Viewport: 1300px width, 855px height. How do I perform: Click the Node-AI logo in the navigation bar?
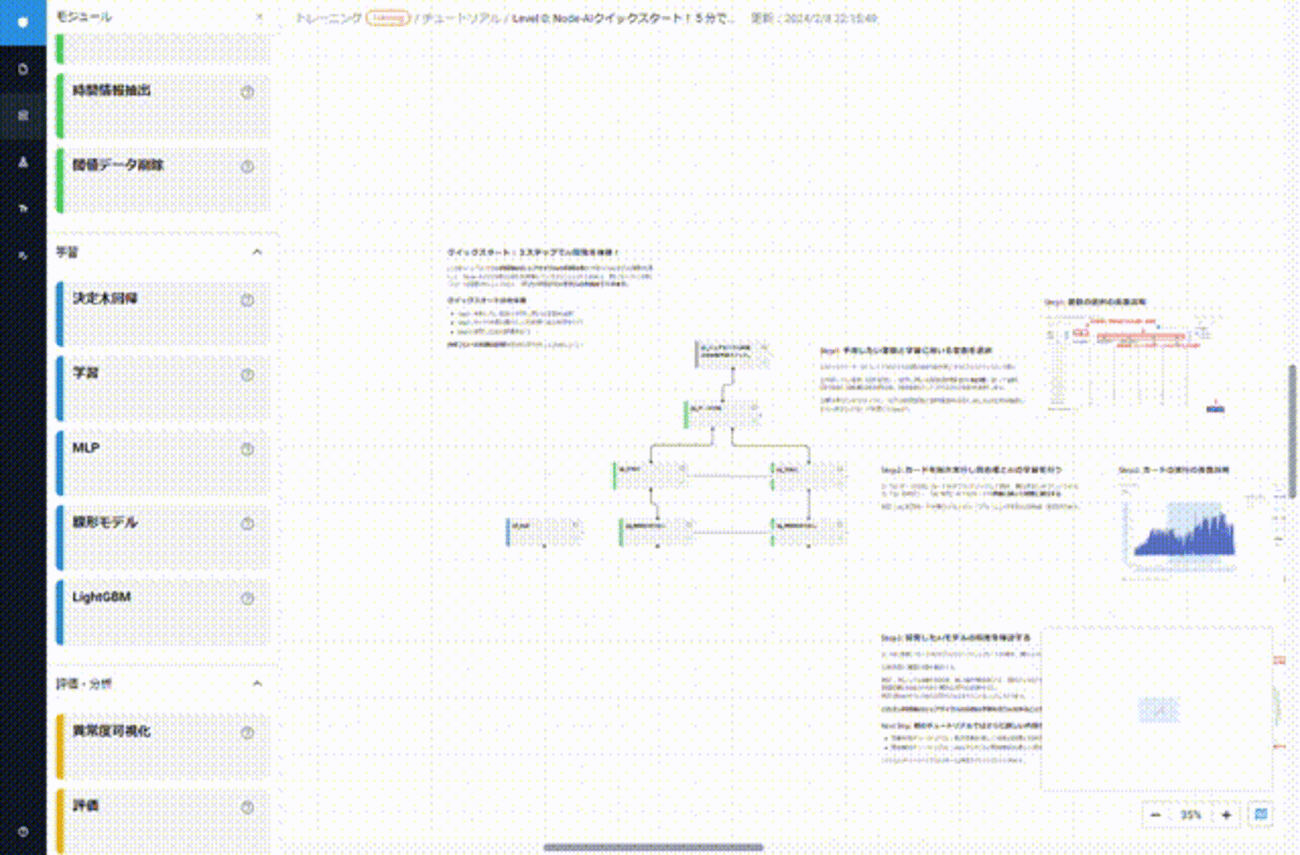pos(23,22)
